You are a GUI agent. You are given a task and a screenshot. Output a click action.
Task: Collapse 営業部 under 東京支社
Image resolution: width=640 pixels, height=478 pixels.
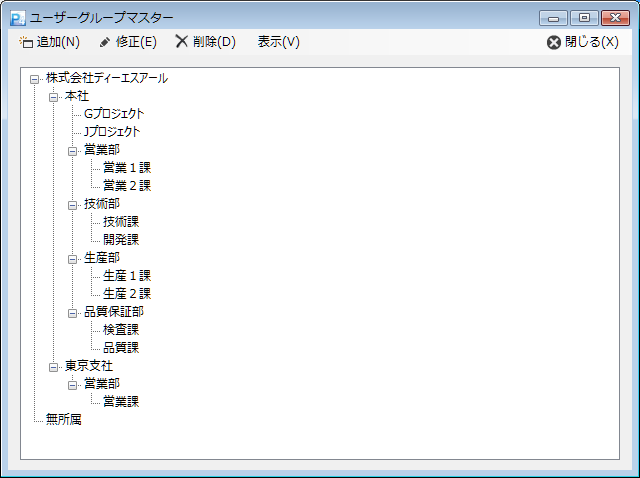click(73, 385)
